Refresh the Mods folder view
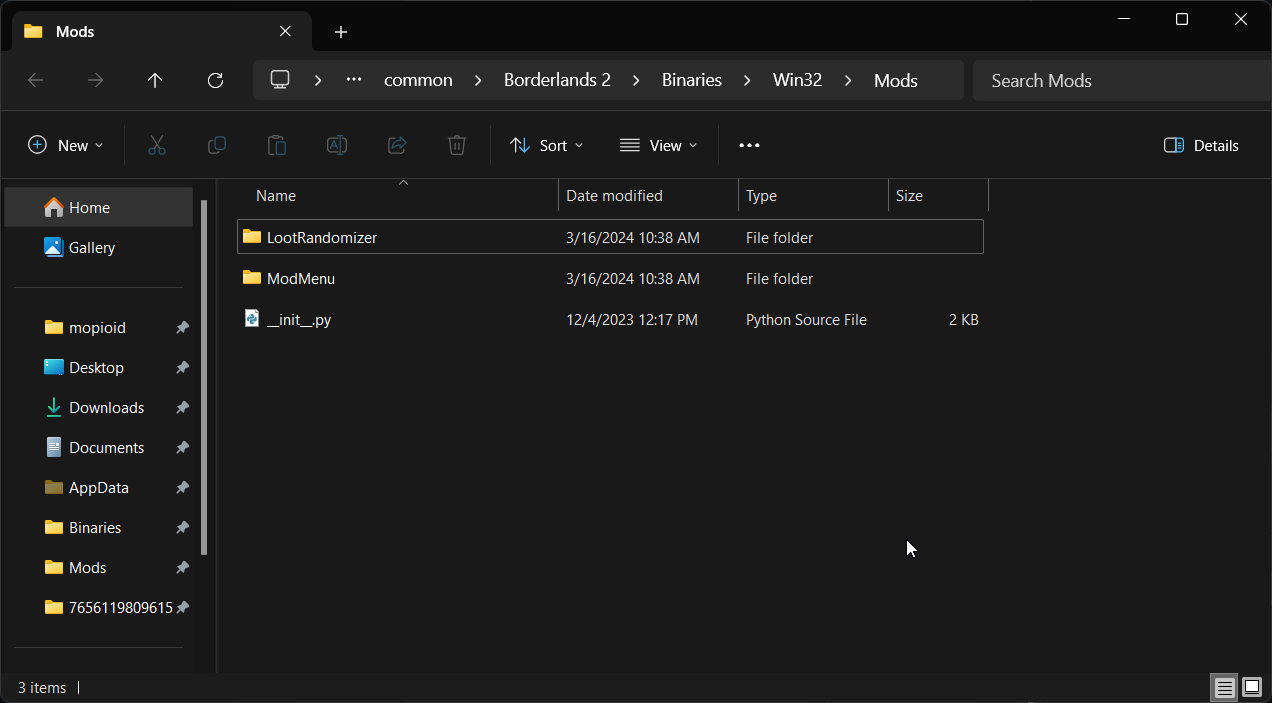Screen dimensions: 1272x703 tap(215, 80)
